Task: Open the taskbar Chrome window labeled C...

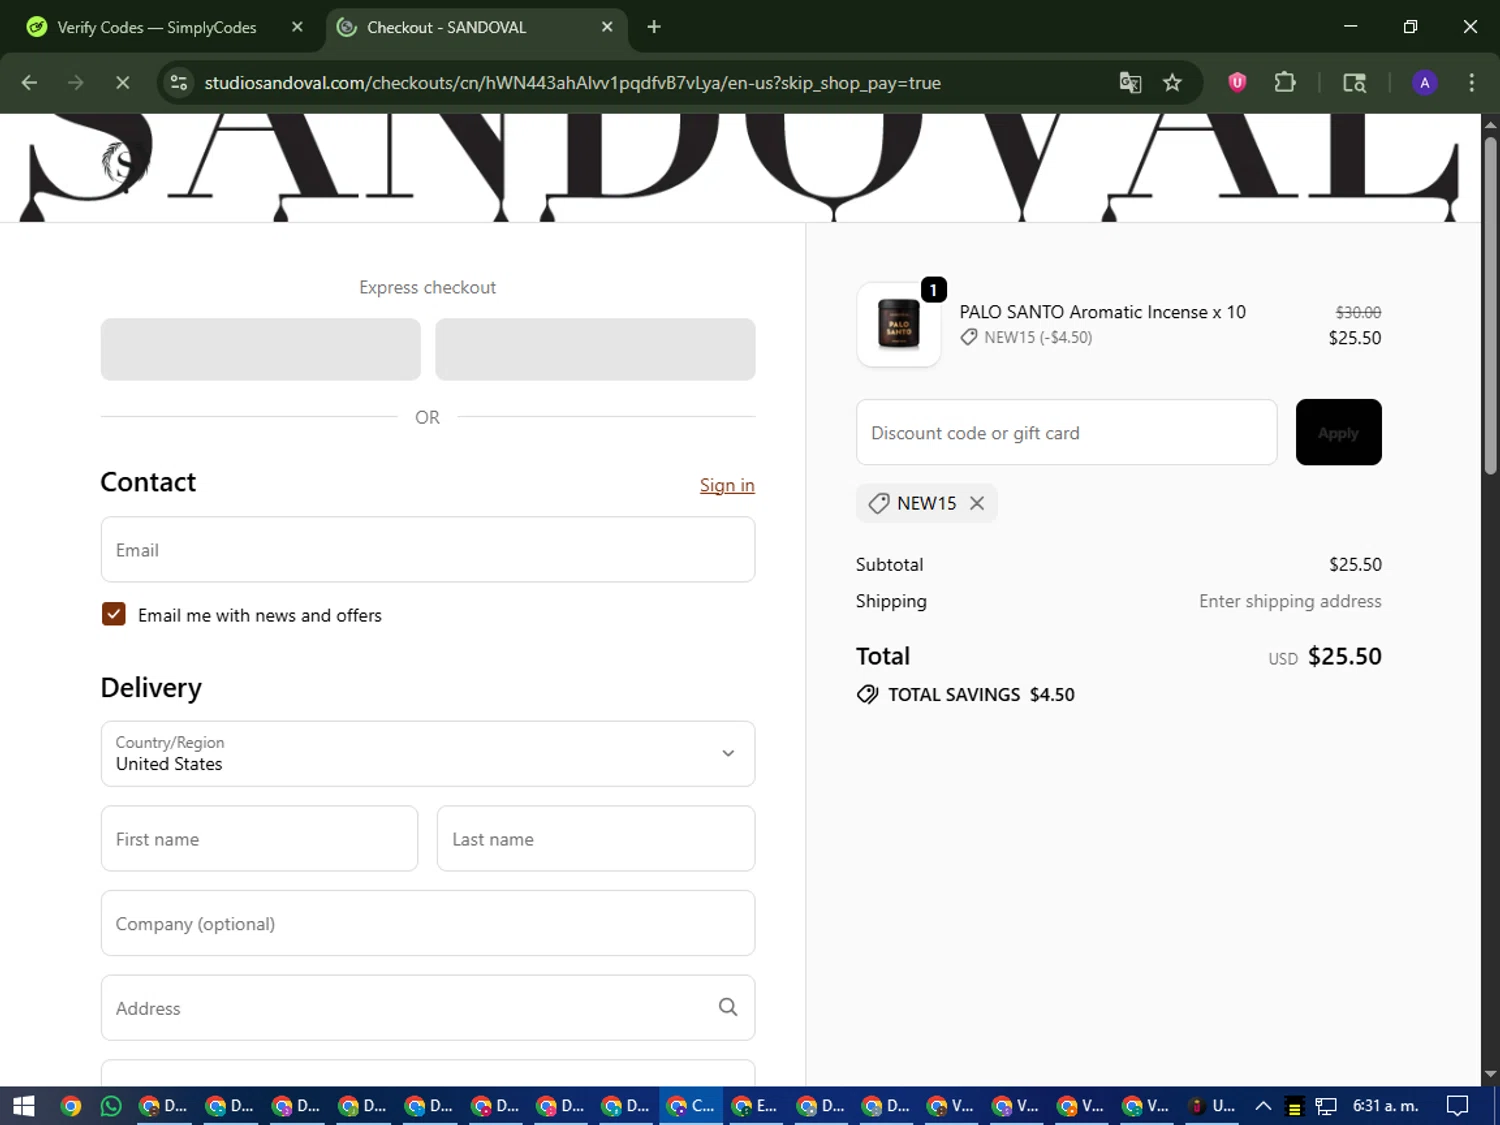Action: [691, 1106]
